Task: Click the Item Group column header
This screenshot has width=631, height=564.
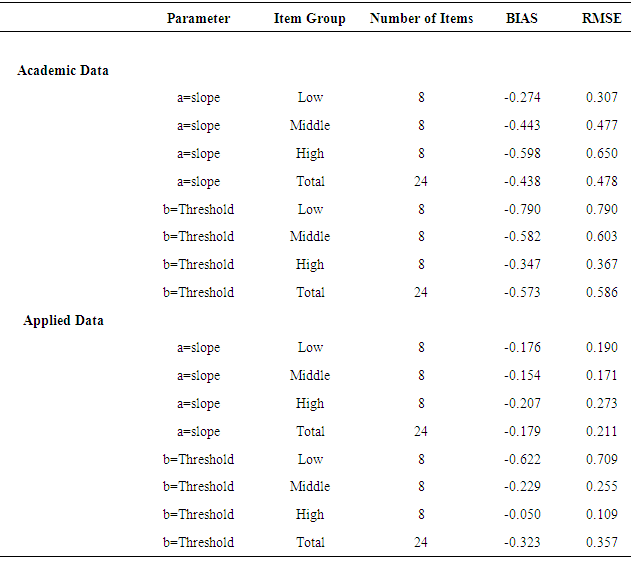Action: pyautogui.click(x=310, y=19)
